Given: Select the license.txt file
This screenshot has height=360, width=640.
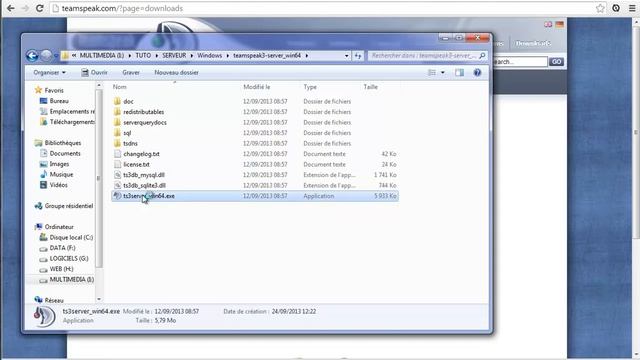Looking at the screenshot, I should (136, 164).
